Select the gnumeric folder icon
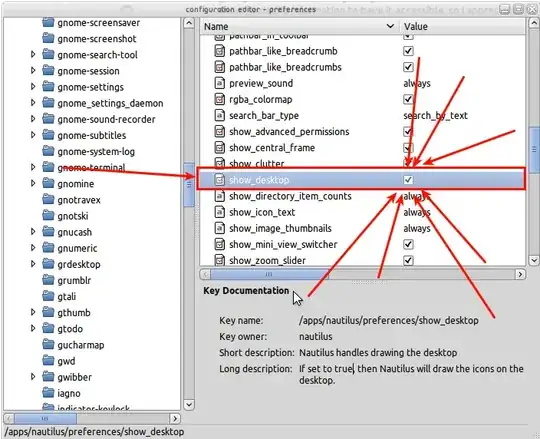The height and width of the screenshot is (439, 540). 48,248
